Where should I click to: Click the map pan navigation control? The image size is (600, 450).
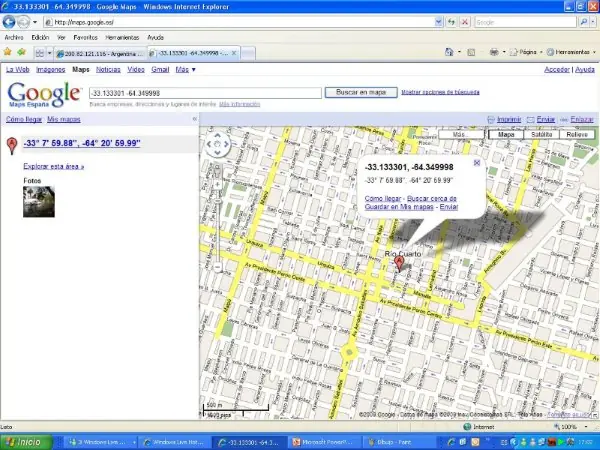(217, 144)
